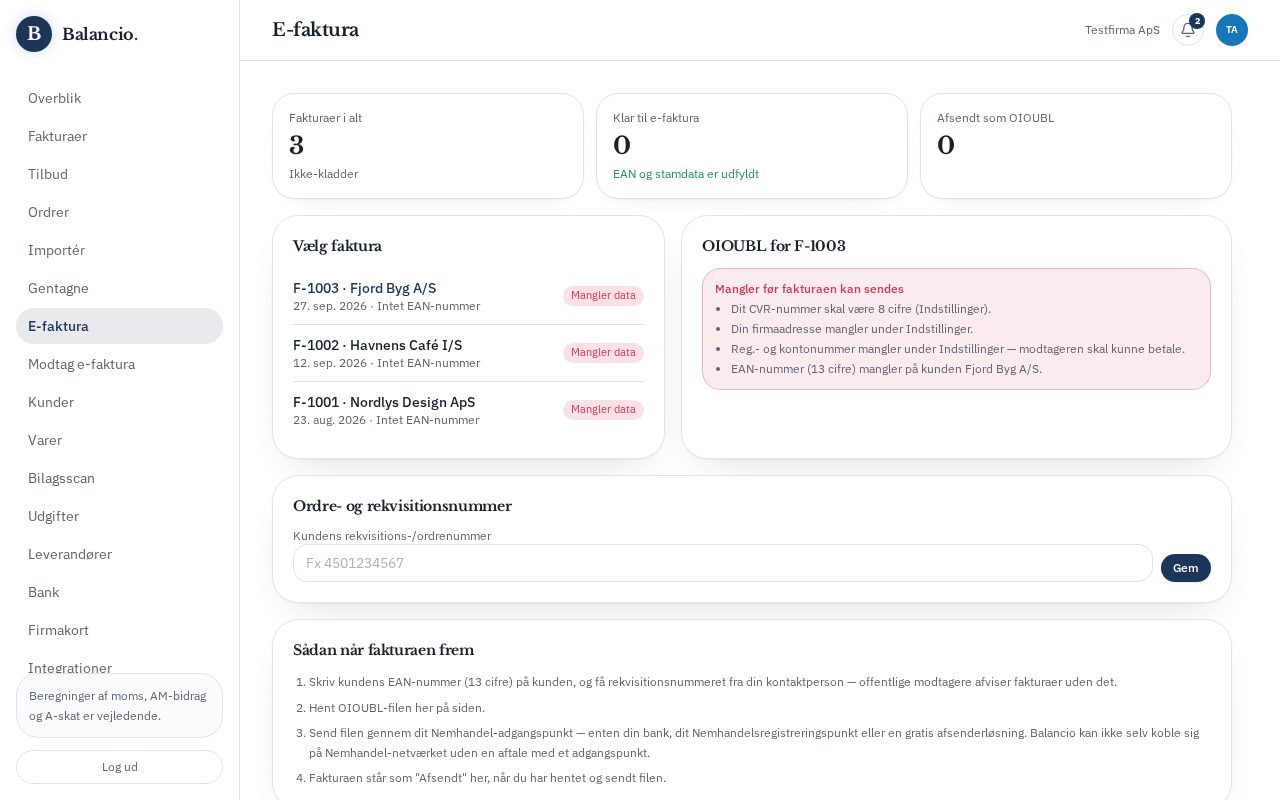Image resolution: width=1280 pixels, height=800 pixels.
Task: Select invoice F-1003 · Fjord Byg A/S
Action: pyautogui.click(x=468, y=296)
